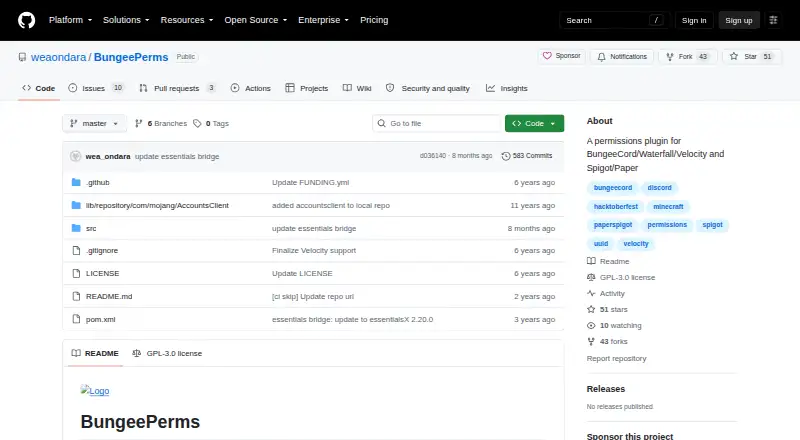800x440 pixels.
Task: Open the .github folder
Action: [x=97, y=182]
